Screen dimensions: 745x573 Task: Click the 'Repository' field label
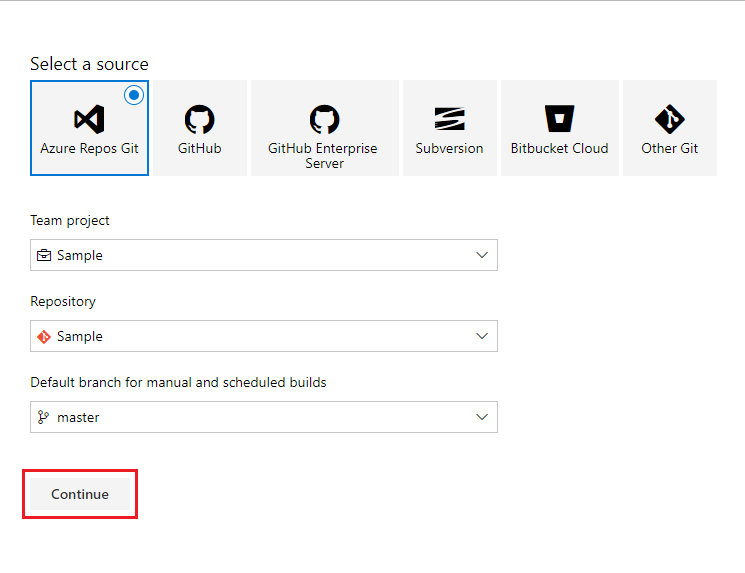coord(63,302)
